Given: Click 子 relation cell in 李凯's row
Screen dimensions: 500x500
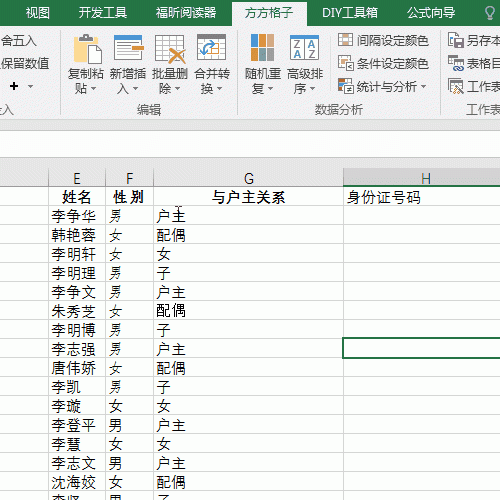Looking at the screenshot, I should tap(248, 387).
